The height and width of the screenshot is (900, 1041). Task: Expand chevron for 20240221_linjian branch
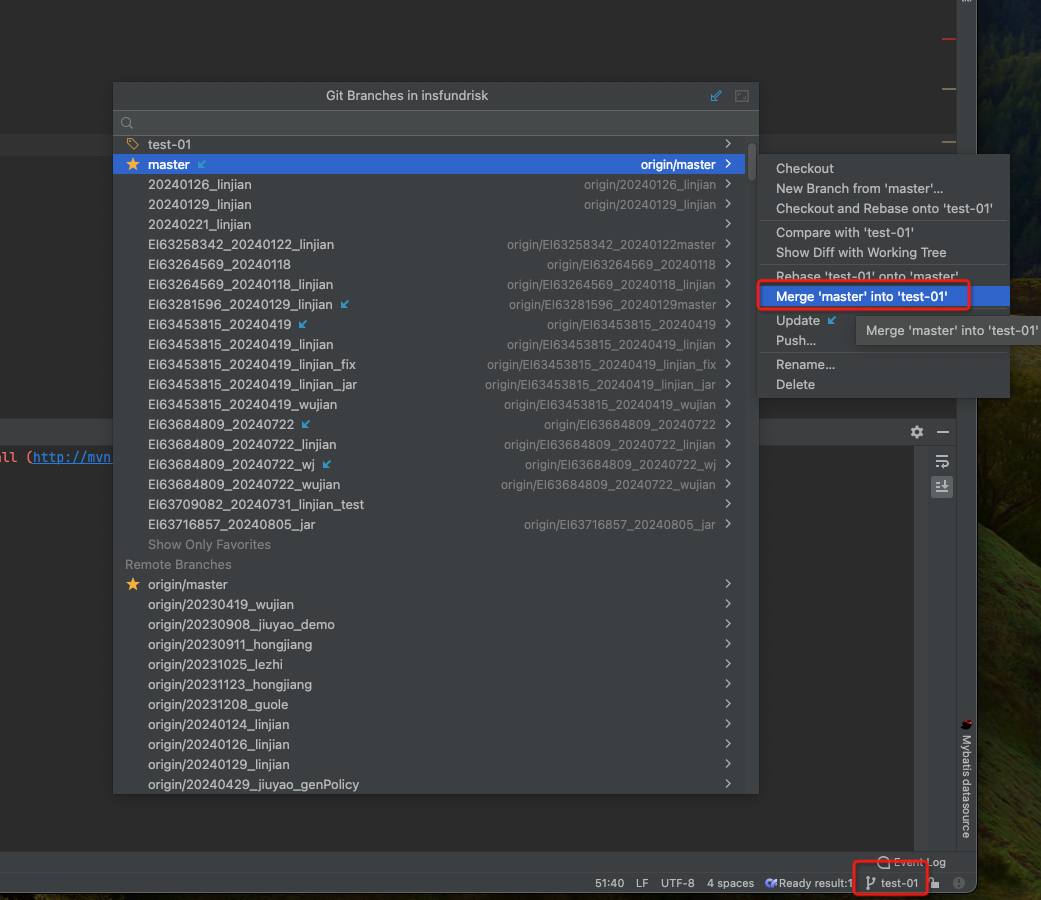[728, 224]
